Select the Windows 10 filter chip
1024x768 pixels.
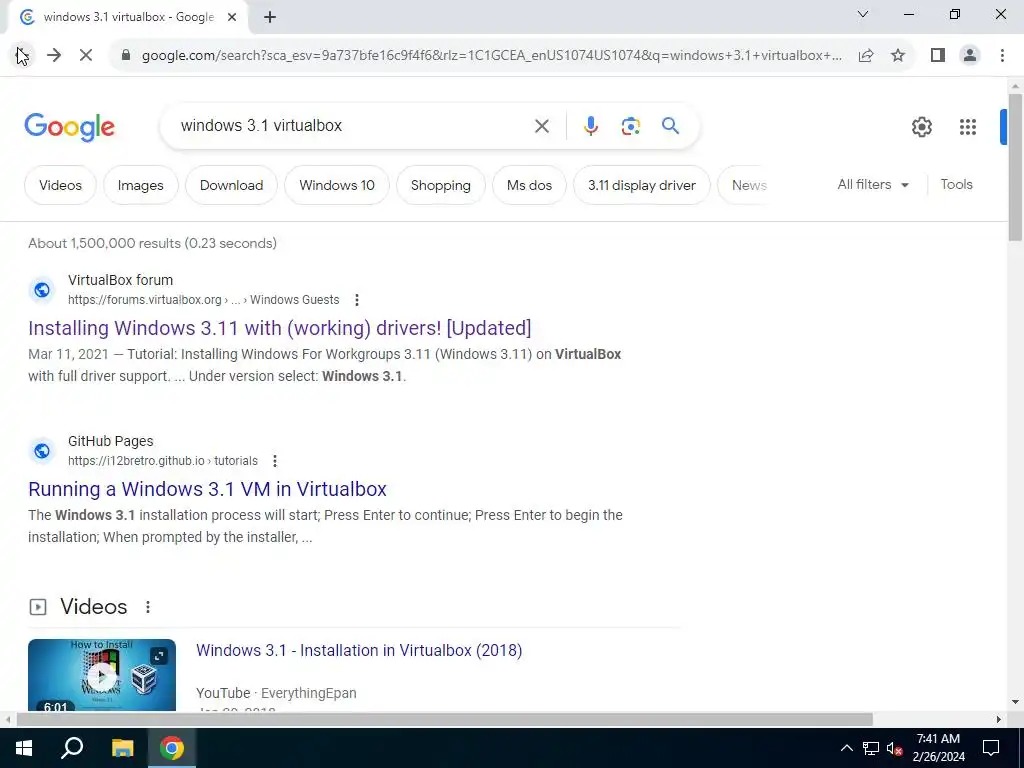click(x=337, y=185)
